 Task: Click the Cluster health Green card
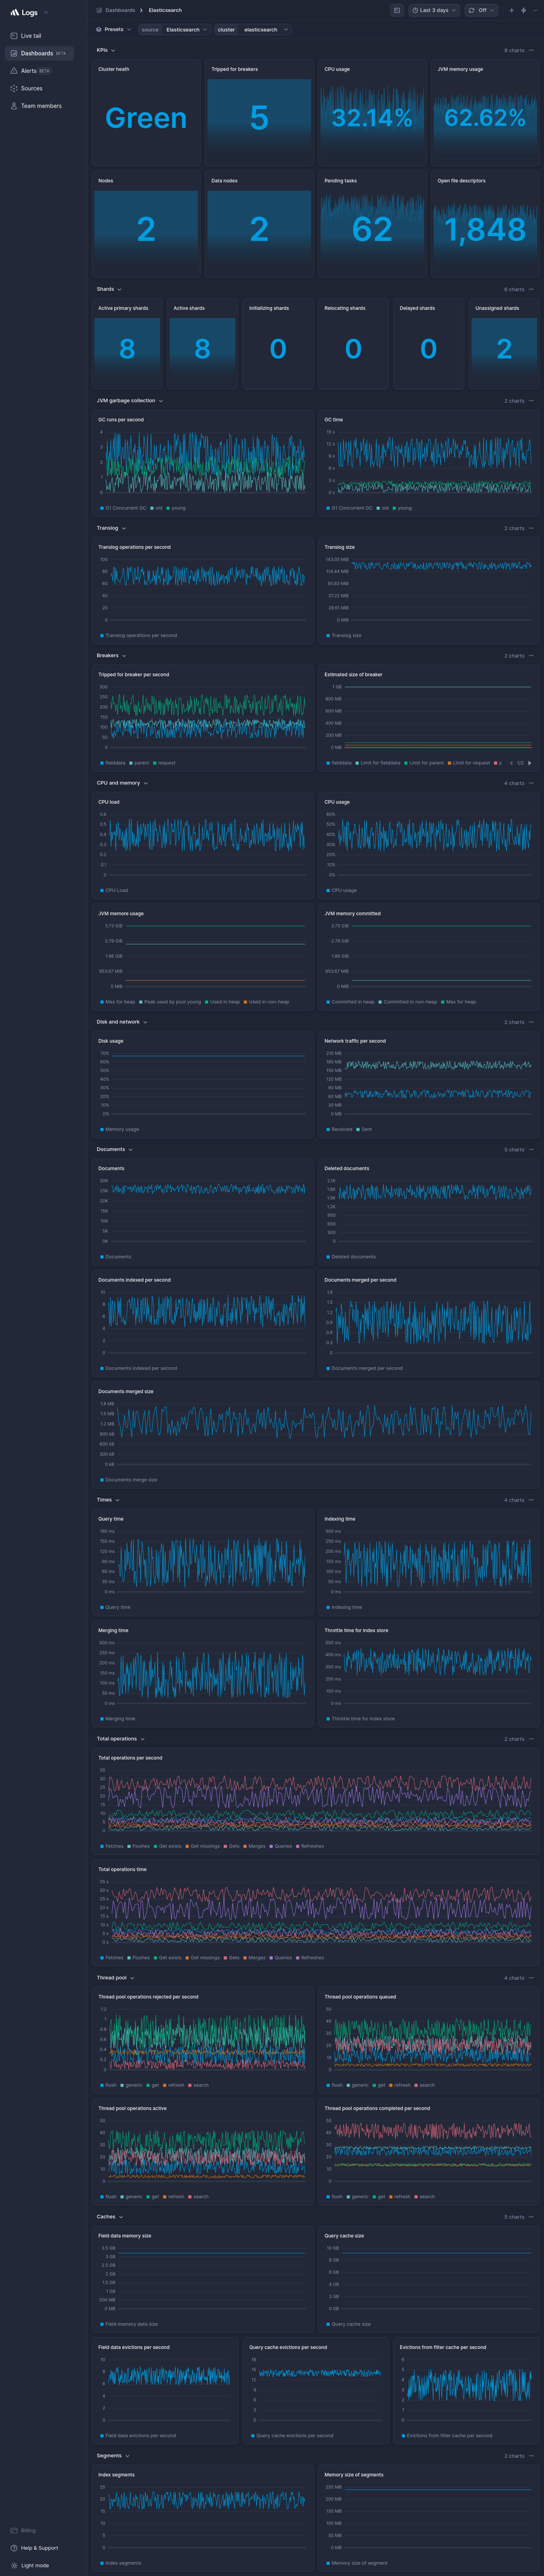146,112
